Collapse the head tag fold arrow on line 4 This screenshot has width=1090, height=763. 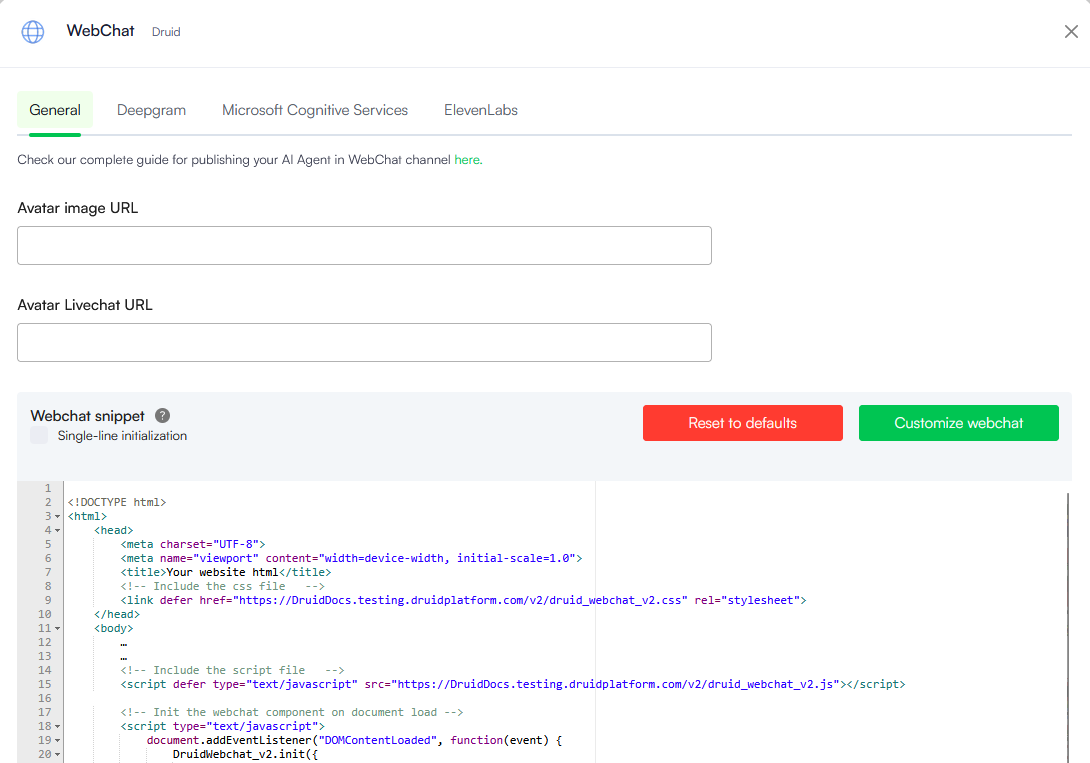pyautogui.click(x=58, y=531)
